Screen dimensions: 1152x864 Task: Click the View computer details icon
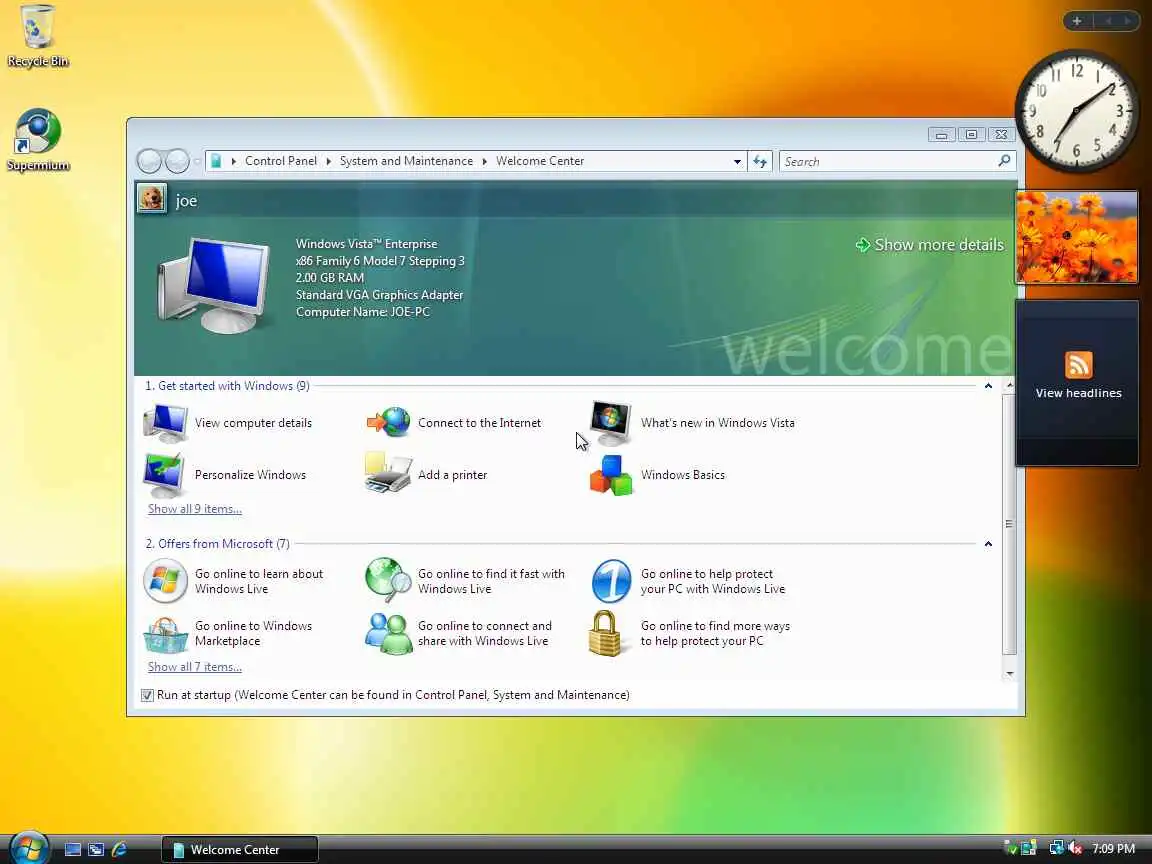point(165,422)
